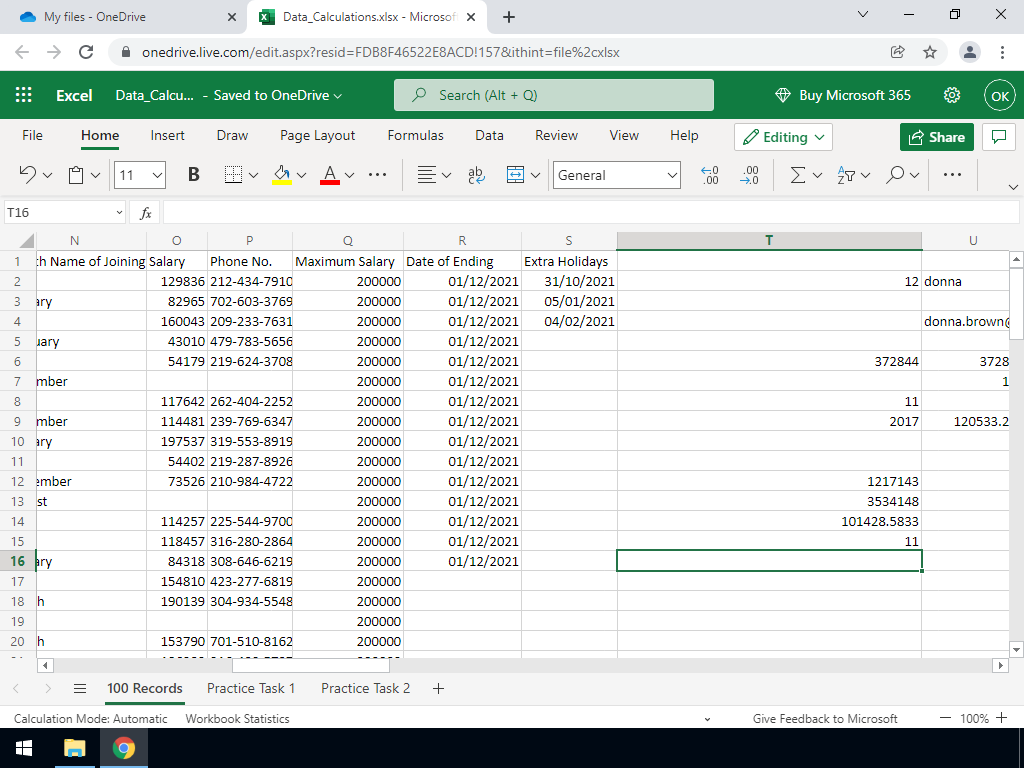
Task: Click Buy Microsoft 365 link
Action: 843,95
